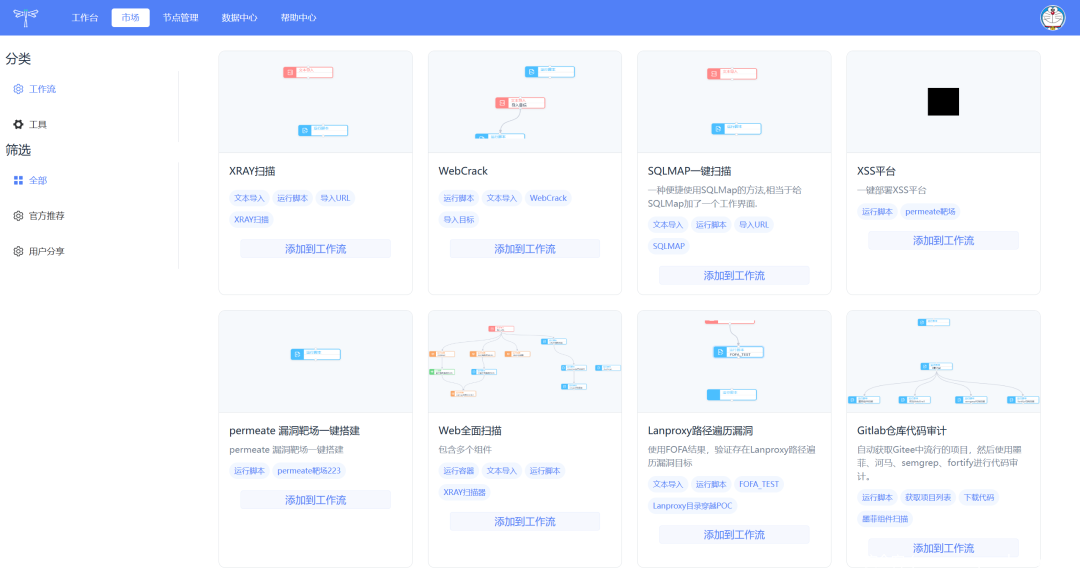Click the gear icon beside 官方推荐
Screen dimensions: 1080x580
pyautogui.click(x=18, y=216)
